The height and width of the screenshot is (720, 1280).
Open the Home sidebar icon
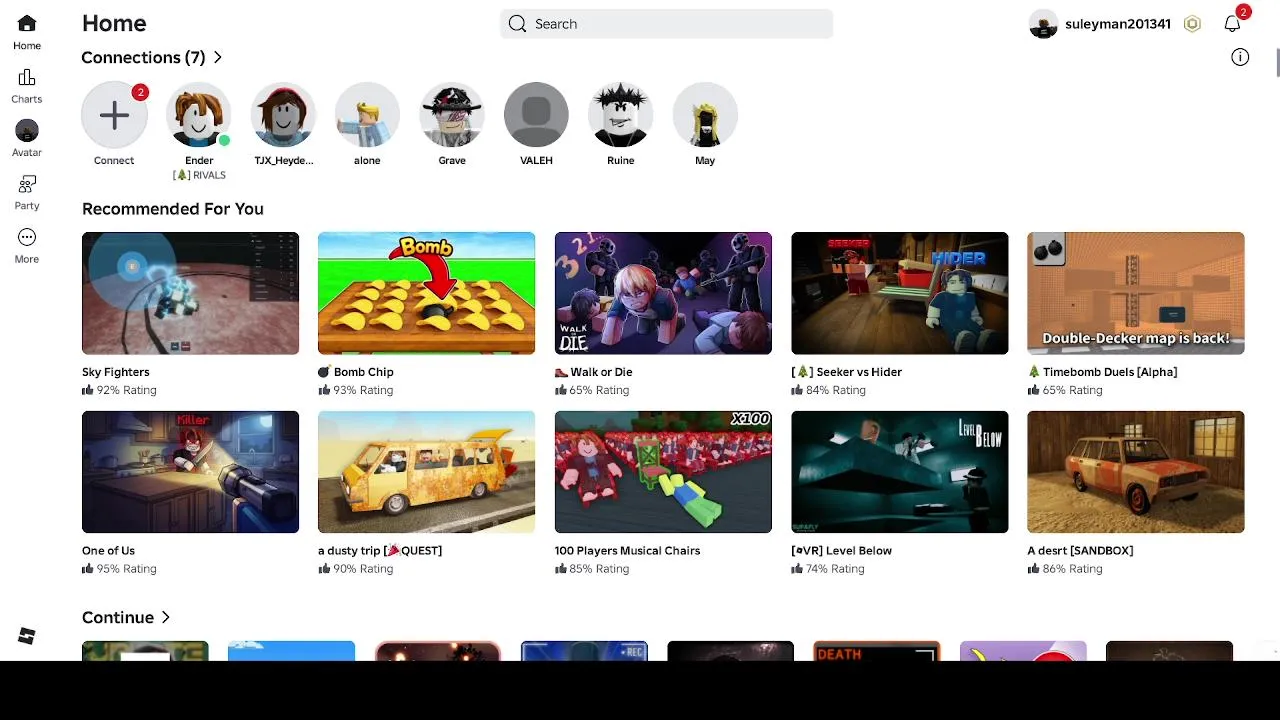click(x=27, y=24)
